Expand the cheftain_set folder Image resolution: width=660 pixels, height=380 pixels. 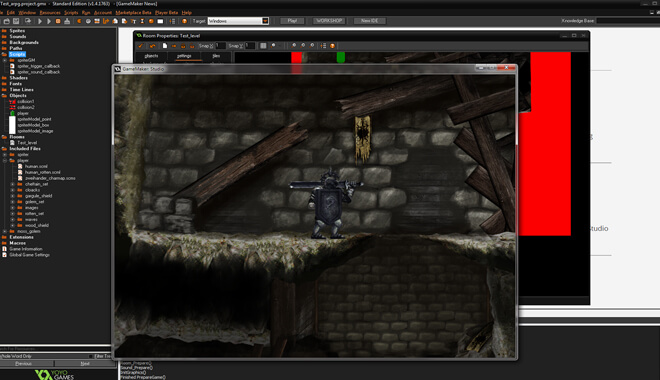tap(12, 184)
